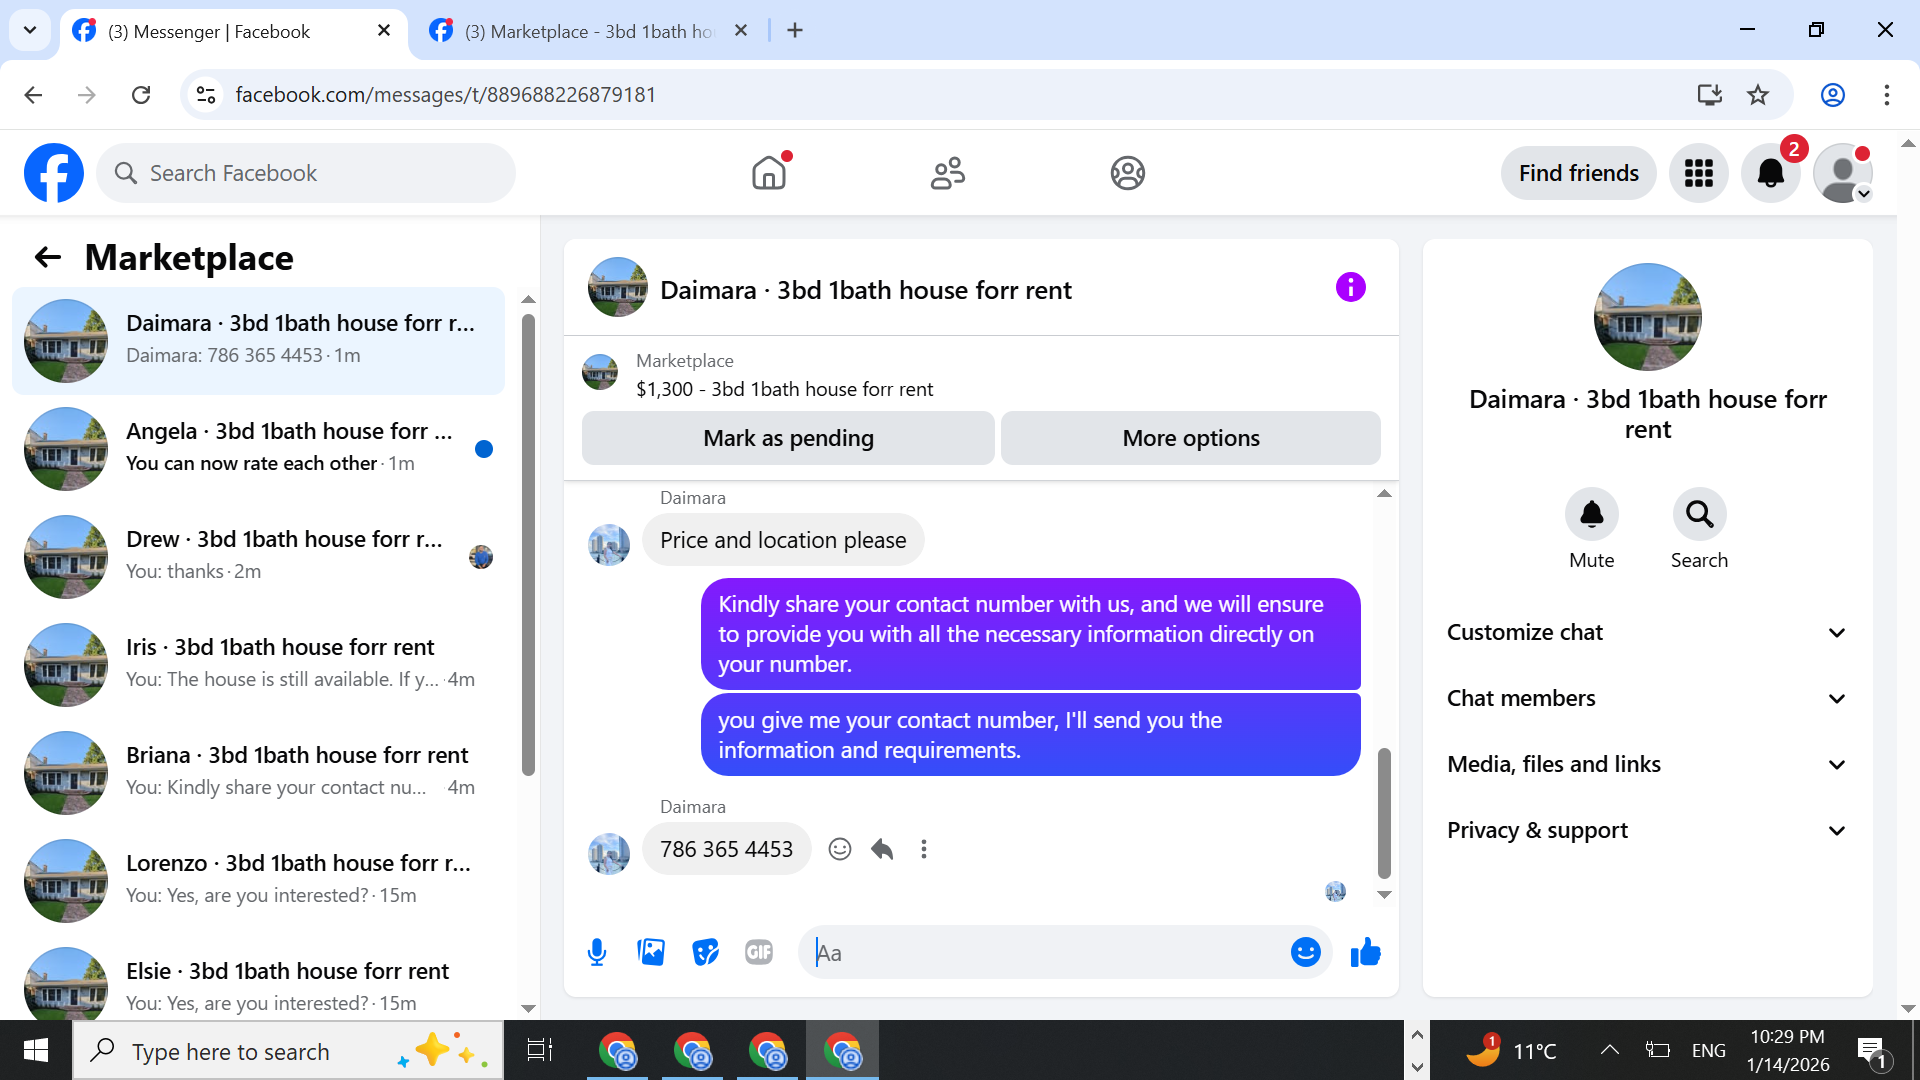Switch to the Marketplace browser tab

588,31
